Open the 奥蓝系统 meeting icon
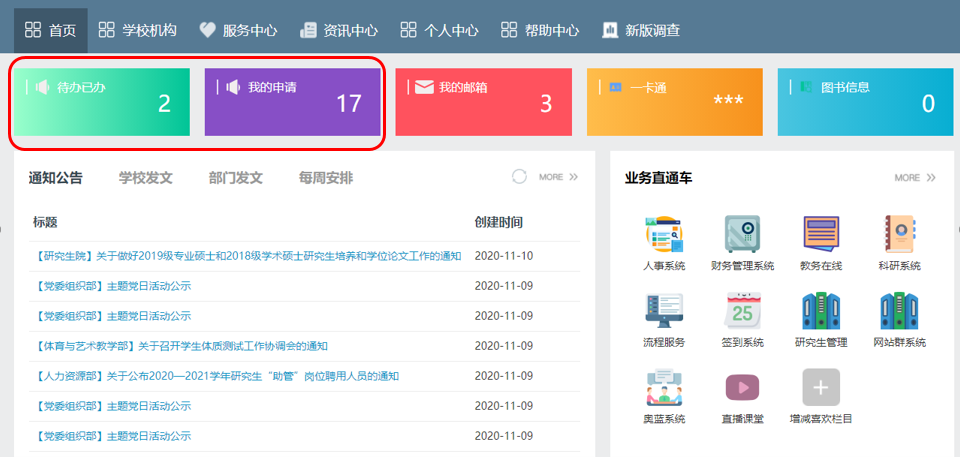 tap(664, 387)
